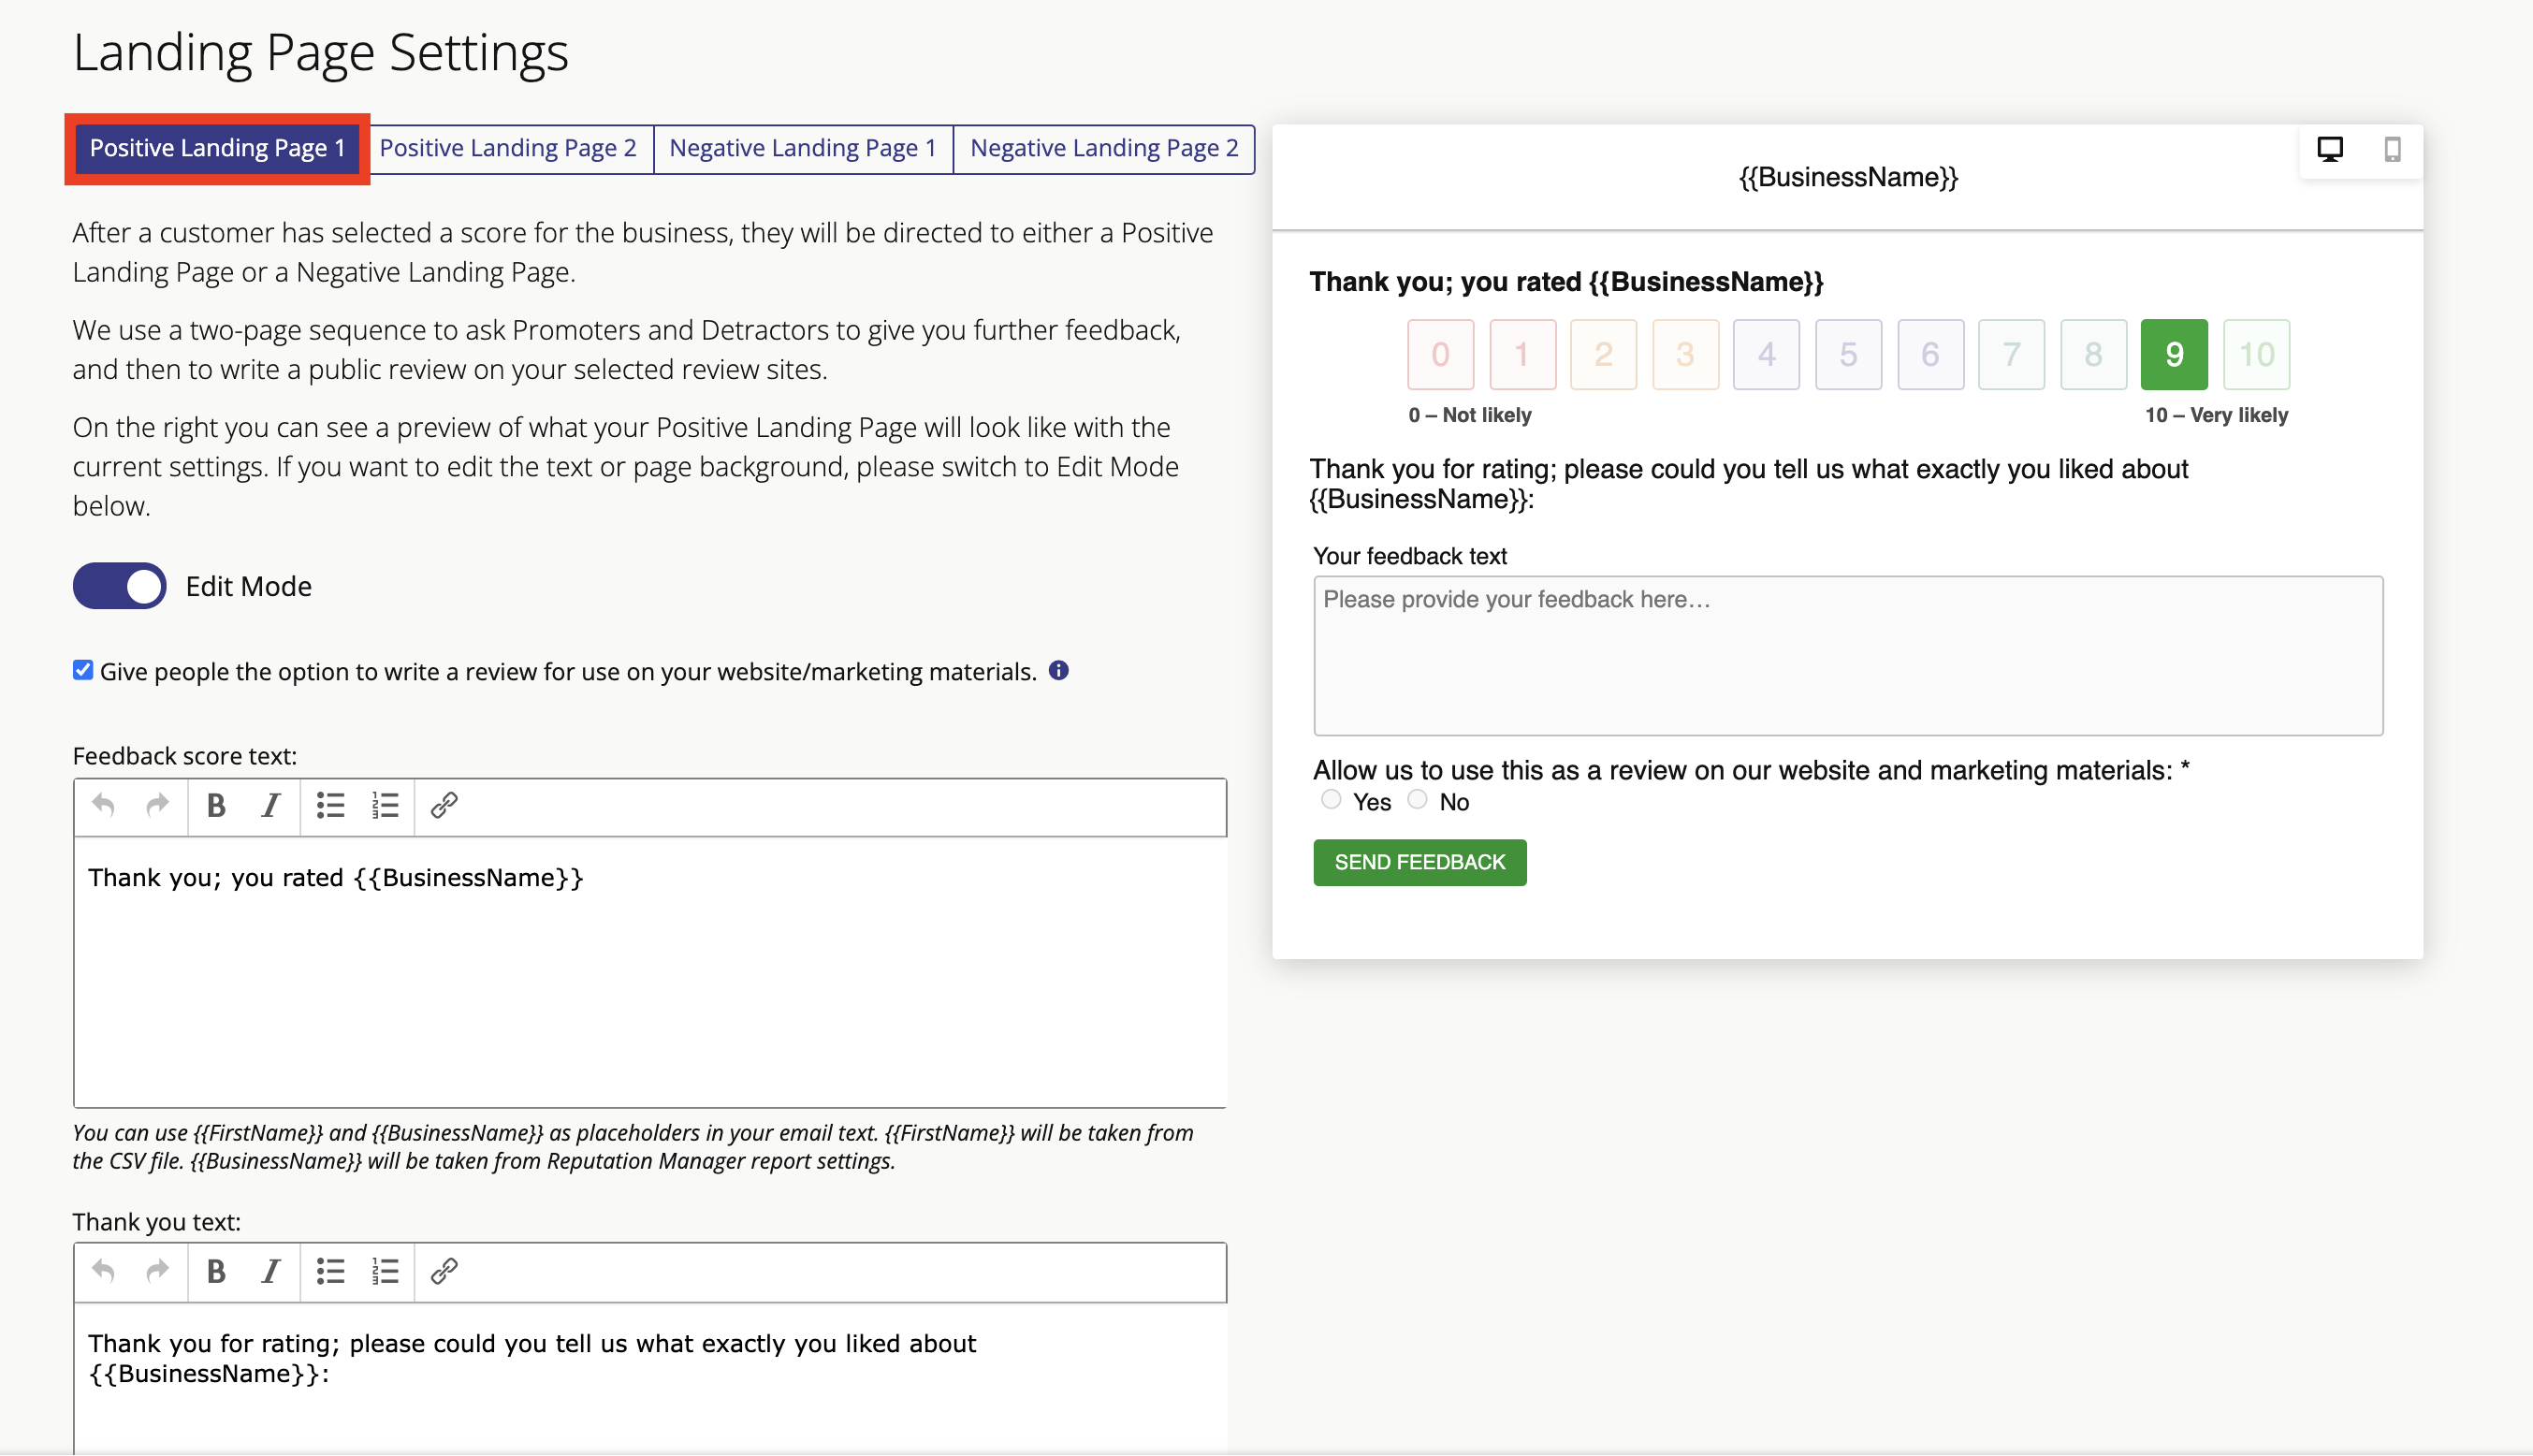Insert link in Thank you text editor

coord(444,1272)
